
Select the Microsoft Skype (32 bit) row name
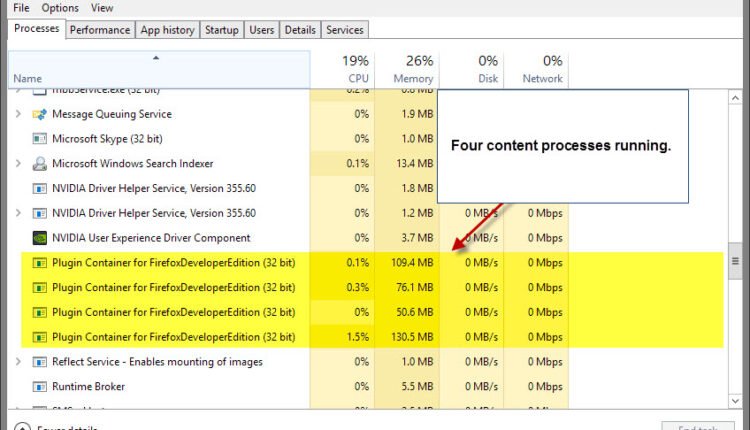pyautogui.click(x=107, y=139)
